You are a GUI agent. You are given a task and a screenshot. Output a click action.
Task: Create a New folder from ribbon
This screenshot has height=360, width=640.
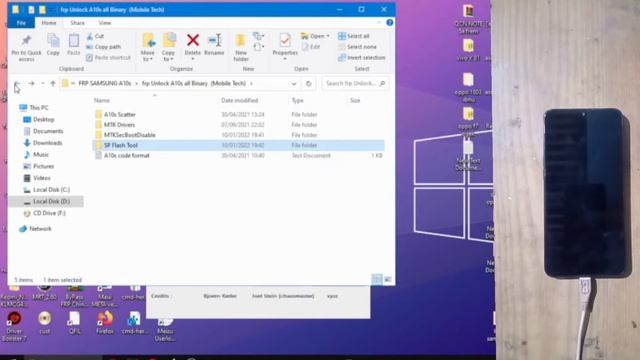coord(241,48)
